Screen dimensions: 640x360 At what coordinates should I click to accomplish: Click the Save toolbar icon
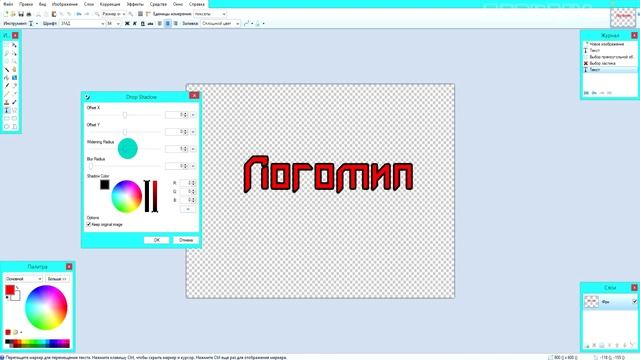coord(21,14)
